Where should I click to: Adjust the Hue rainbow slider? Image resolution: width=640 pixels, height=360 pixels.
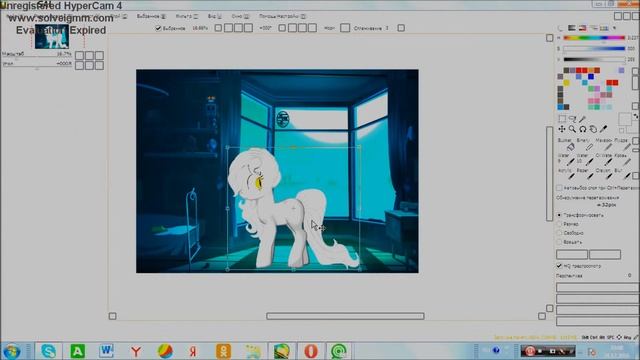[x=594, y=38]
